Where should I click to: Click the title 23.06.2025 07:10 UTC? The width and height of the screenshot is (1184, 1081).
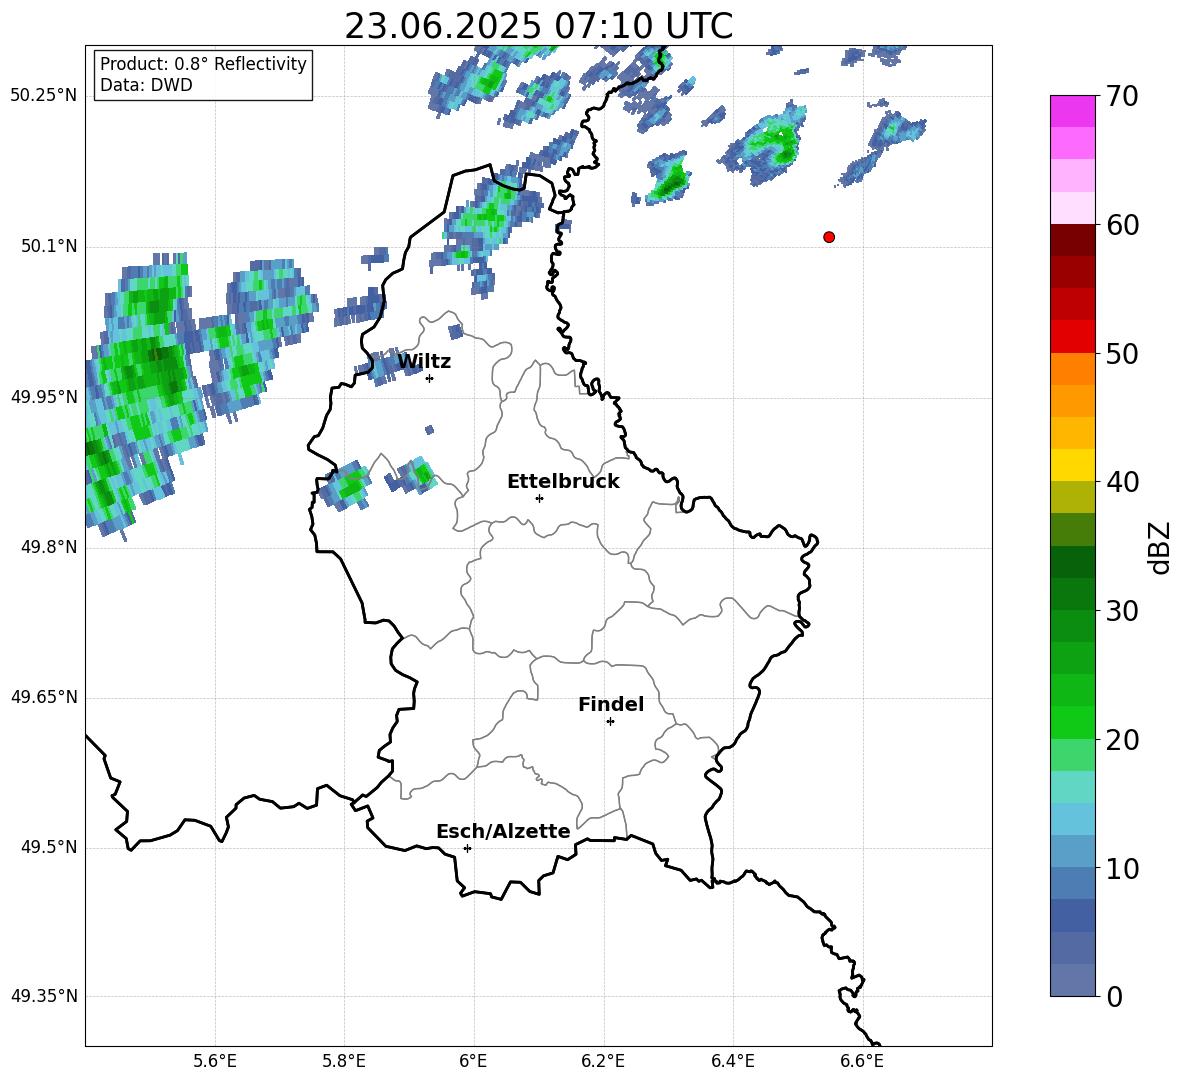click(538, 26)
